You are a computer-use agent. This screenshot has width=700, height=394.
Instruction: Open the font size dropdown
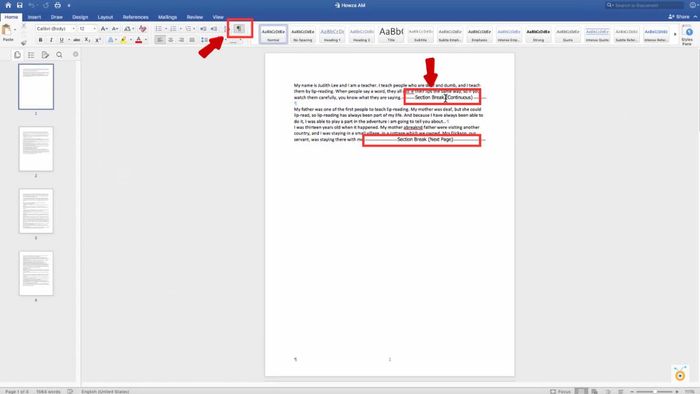coord(94,29)
